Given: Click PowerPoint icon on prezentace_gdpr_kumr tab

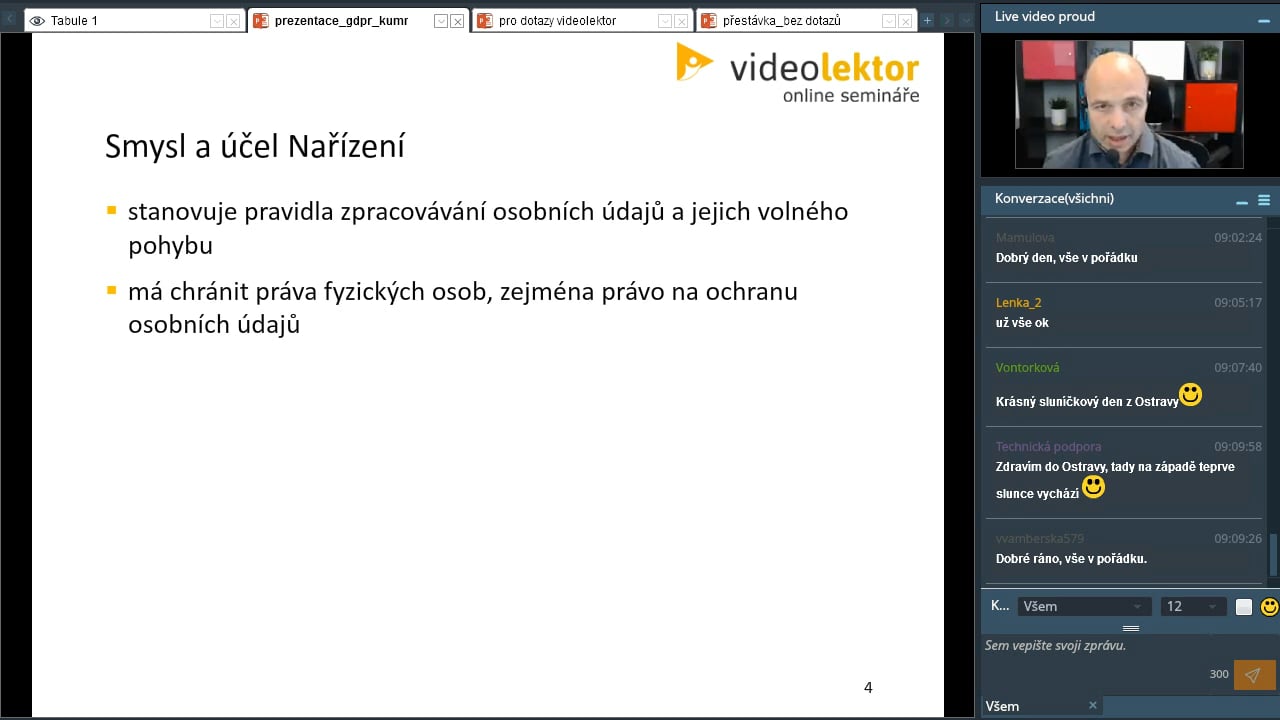Looking at the screenshot, I should pyautogui.click(x=261, y=20).
